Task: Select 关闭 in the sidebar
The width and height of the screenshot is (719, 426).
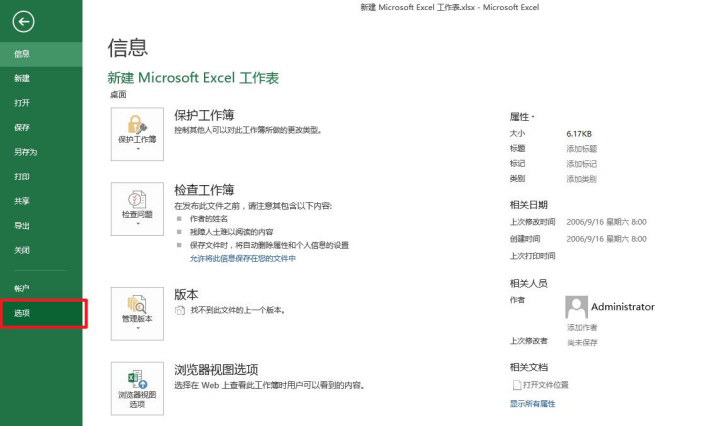Action: point(41,250)
